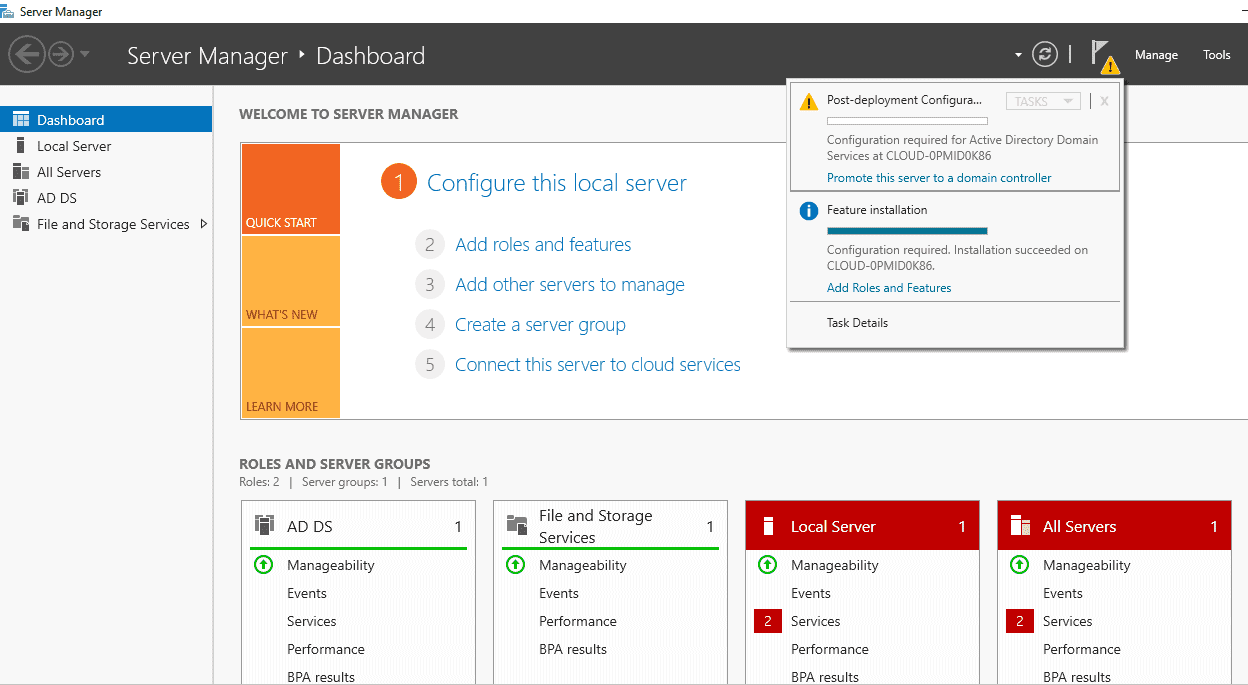
Task: Open Task Details in notifications panel
Action: 857,323
